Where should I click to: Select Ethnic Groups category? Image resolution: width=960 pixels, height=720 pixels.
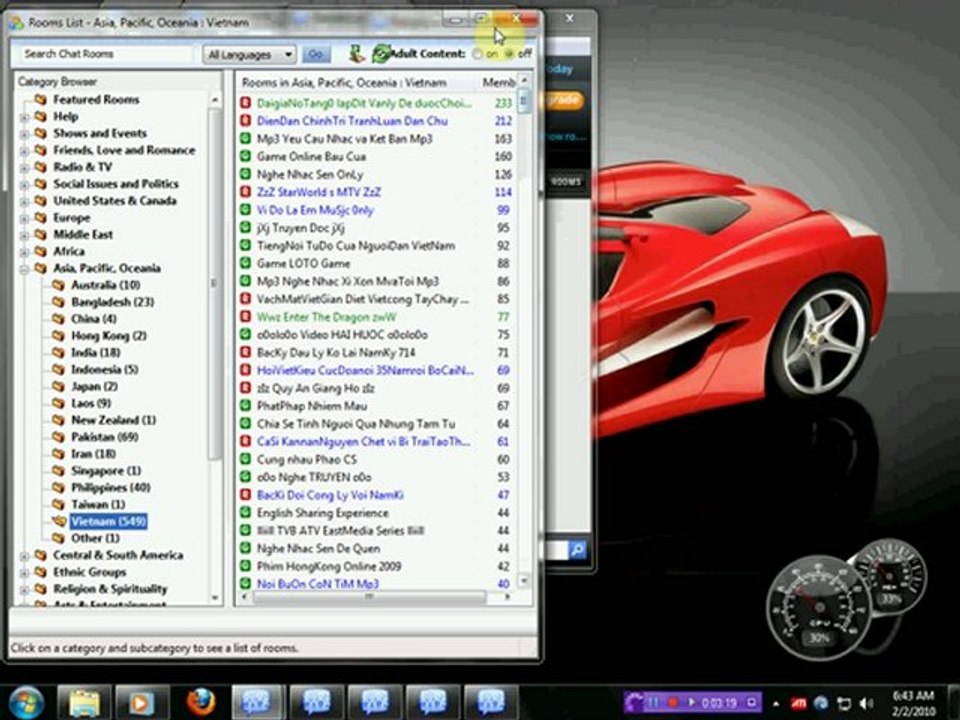coord(89,572)
